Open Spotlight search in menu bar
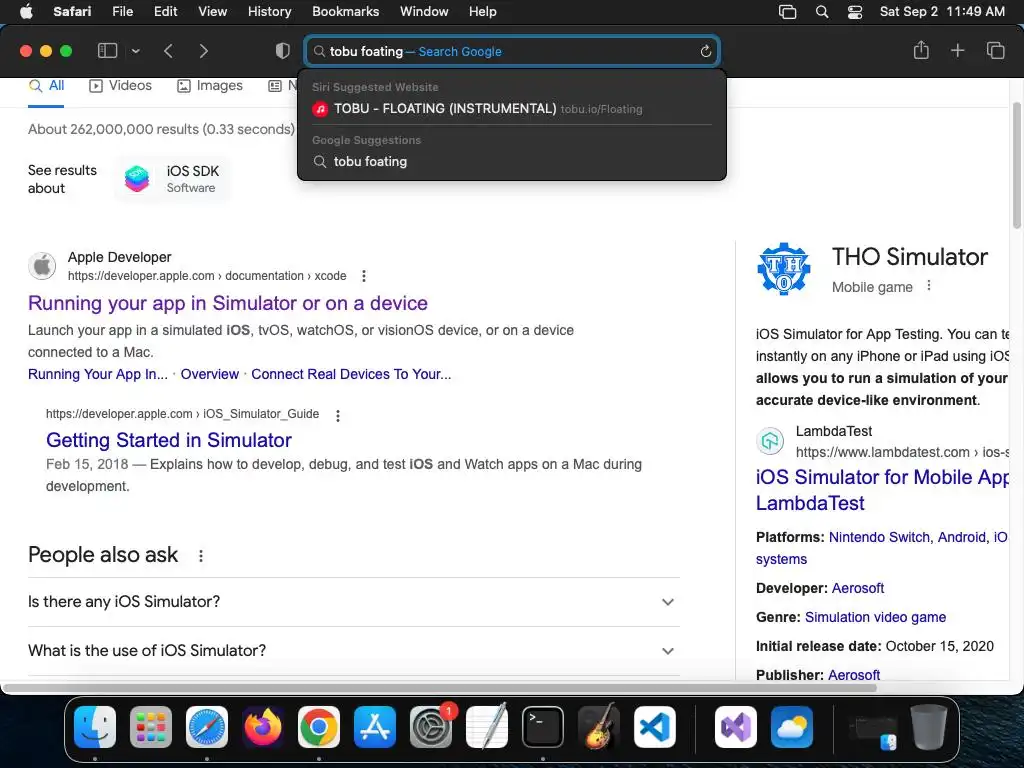Screen dimensions: 1024x768 coord(822,12)
